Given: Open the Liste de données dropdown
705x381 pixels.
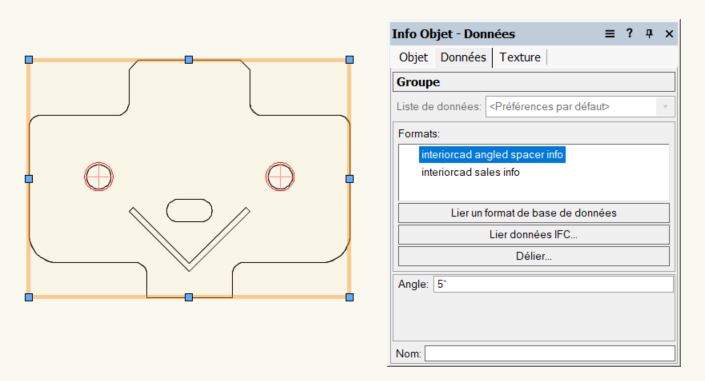Looking at the screenshot, I should click(x=580, y=107).
